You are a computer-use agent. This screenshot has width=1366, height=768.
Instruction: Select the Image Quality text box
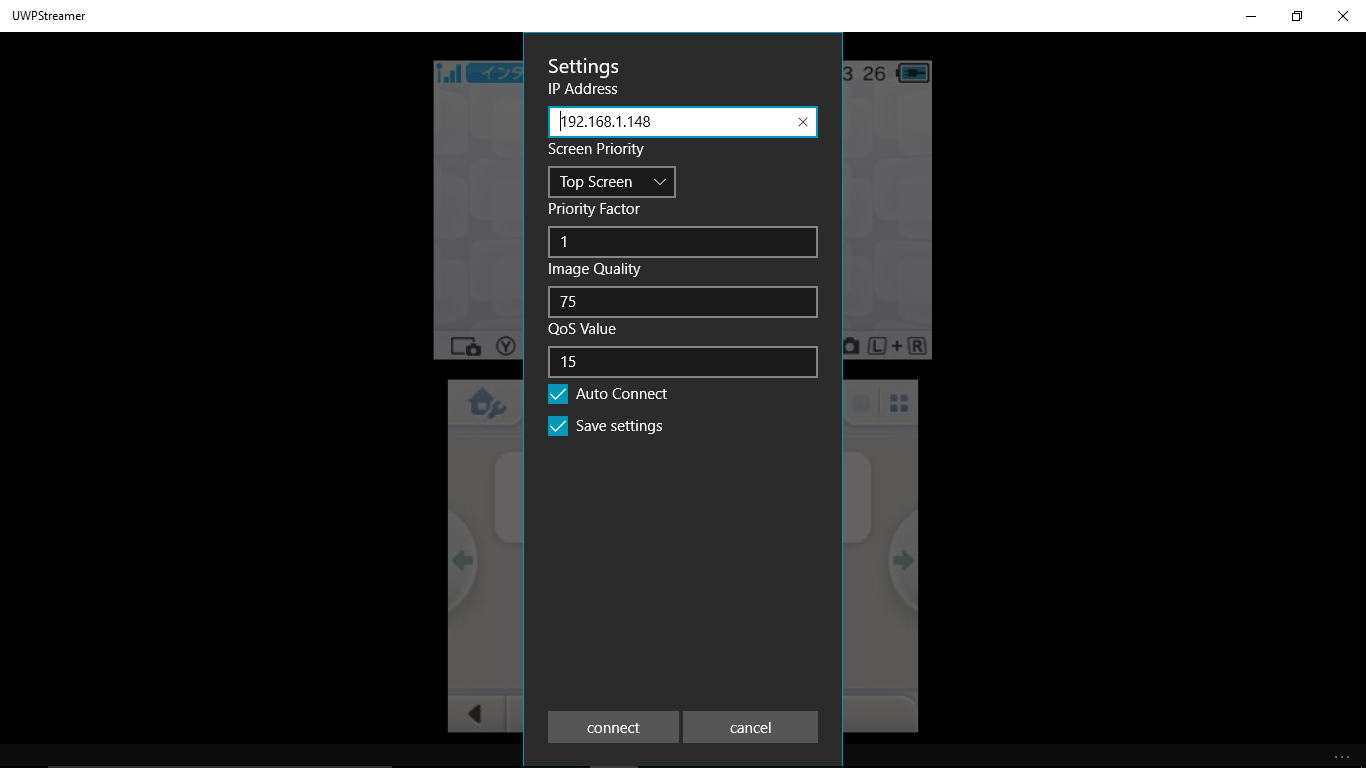[x=682, y=301]
